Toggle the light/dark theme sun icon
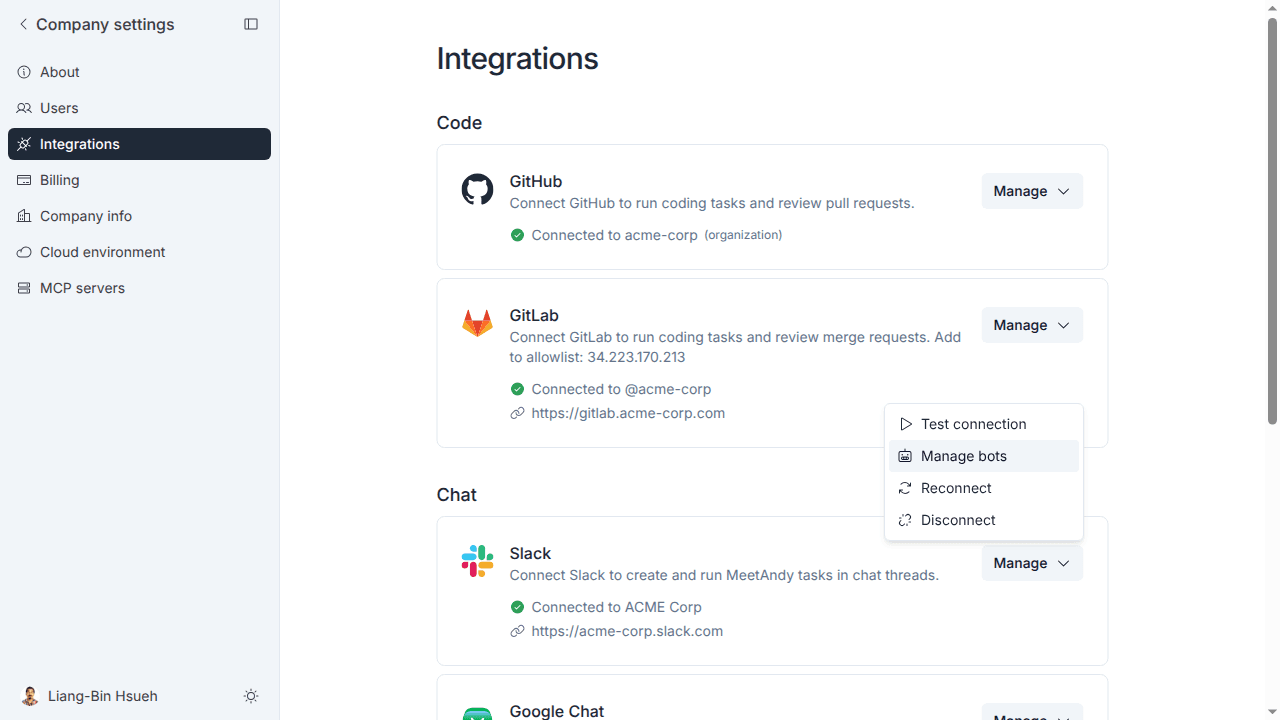Screen dimensions: 1280x720 [x=251, y=696]
